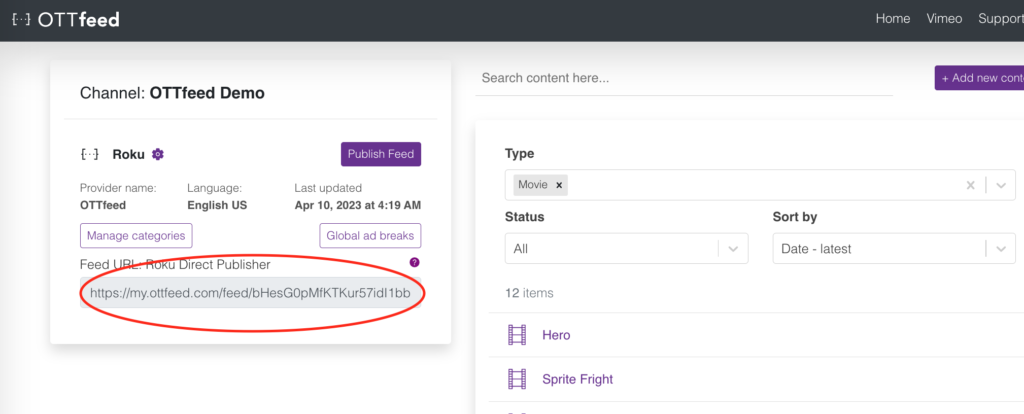Clear the Type filter selection
The height and width of the screenshot is (414, 1024).
click(x=970, y=185)
